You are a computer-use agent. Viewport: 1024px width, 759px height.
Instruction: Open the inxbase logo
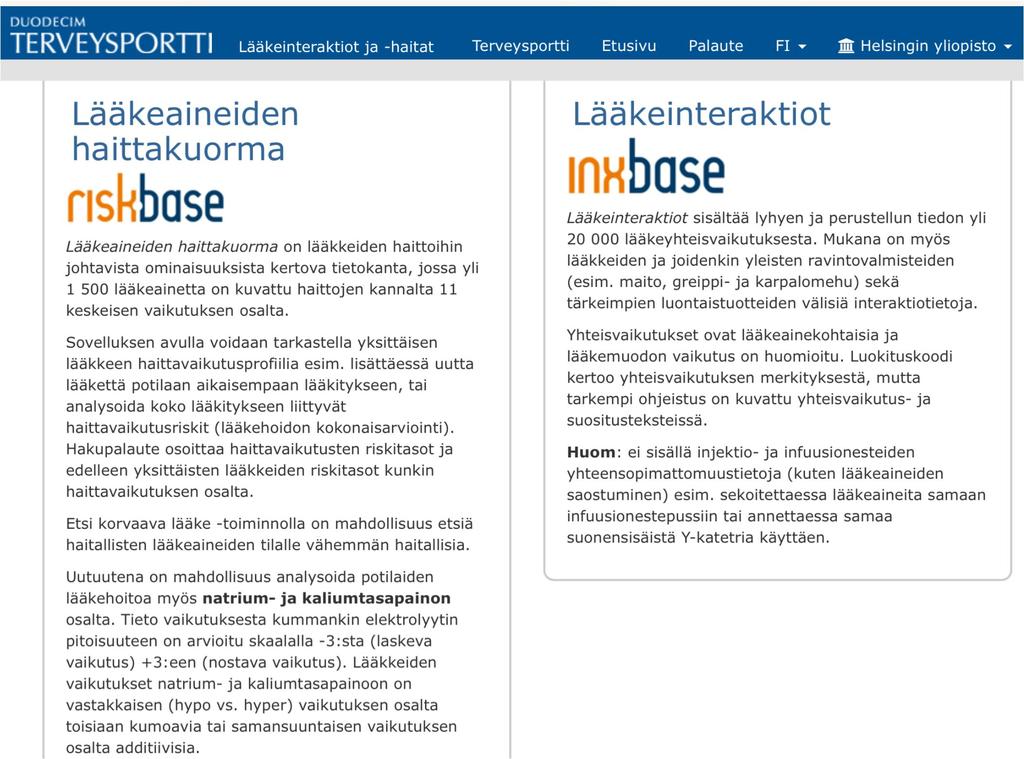[x=646, y=167]
